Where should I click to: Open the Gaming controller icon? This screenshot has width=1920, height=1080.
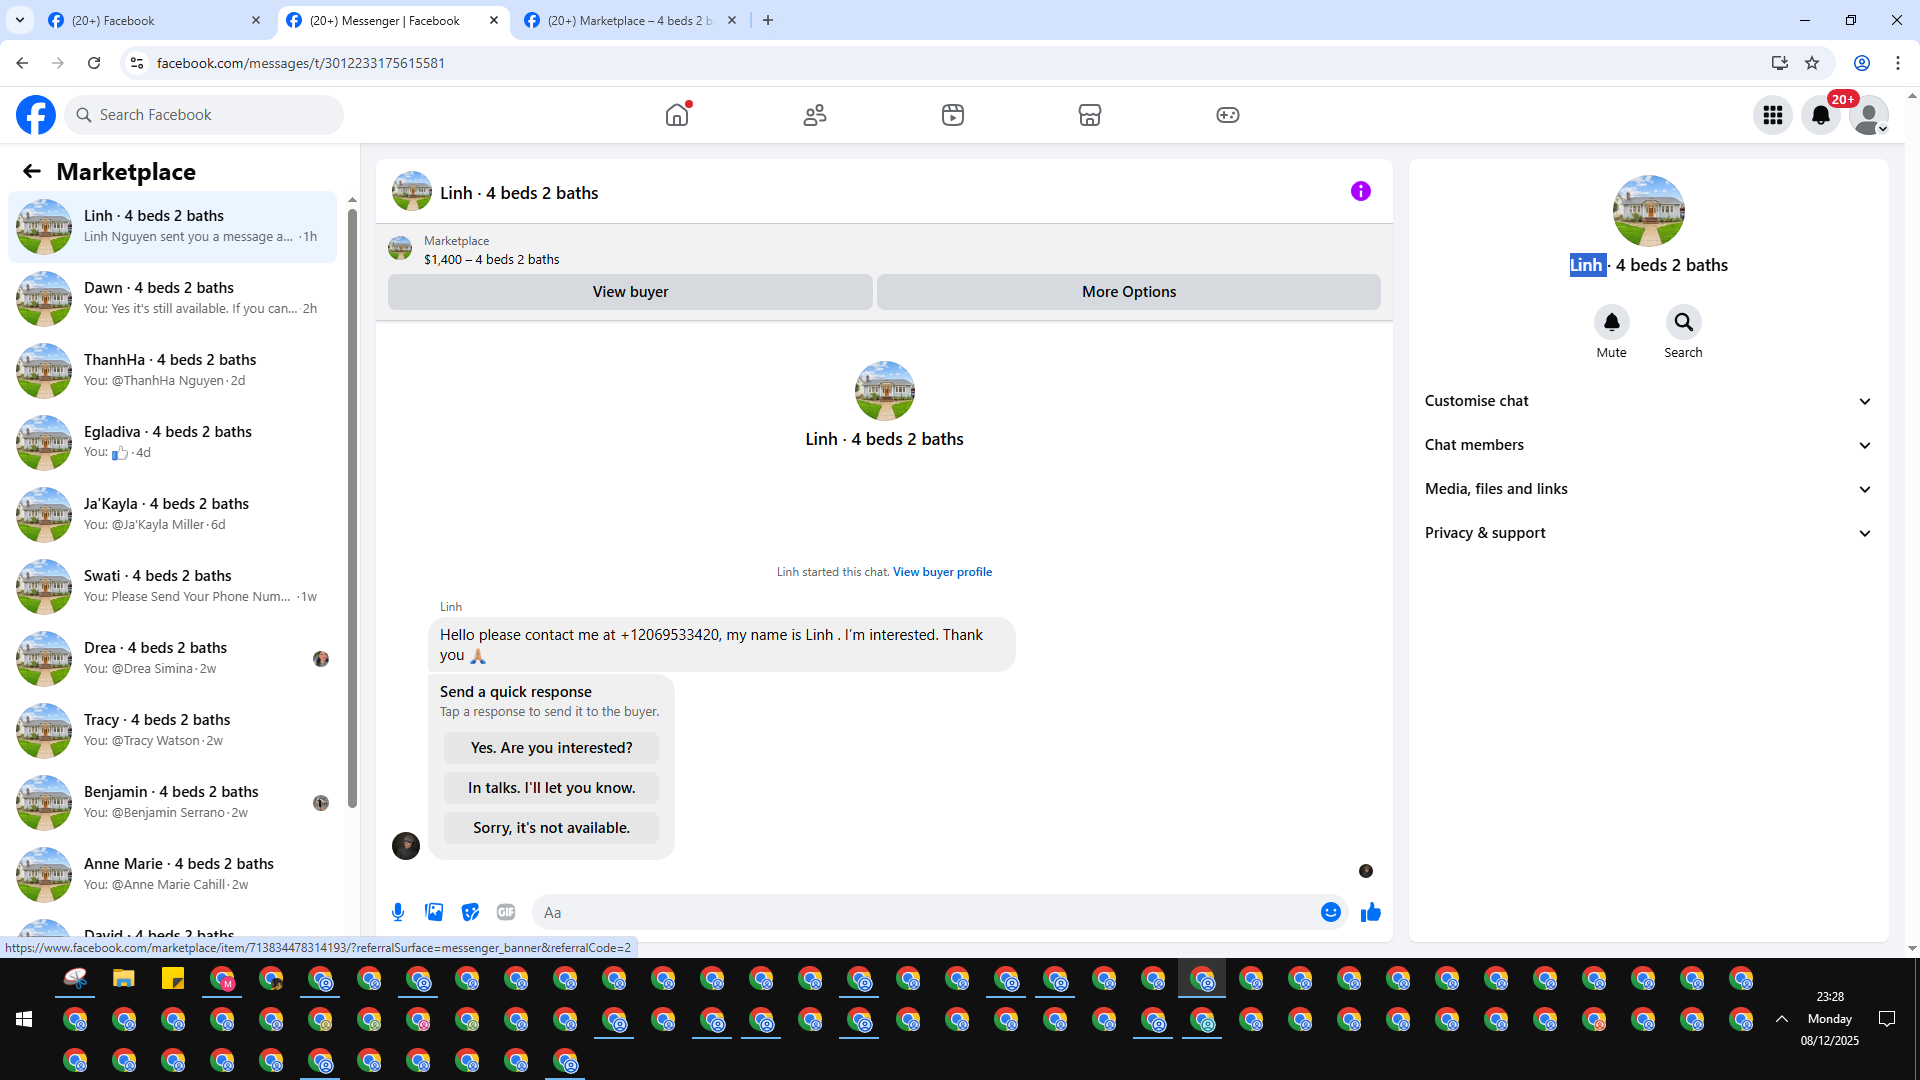coord(1228,115)
